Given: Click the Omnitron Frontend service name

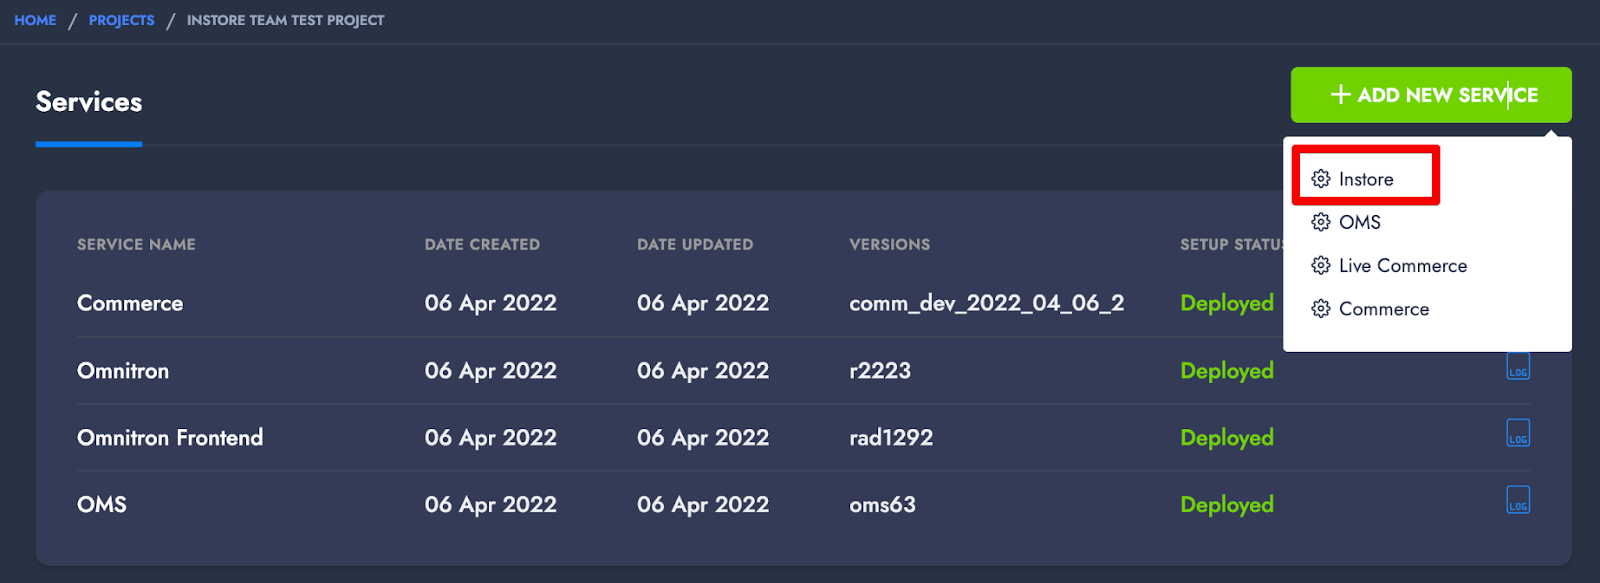Looking at the screenshot, I should (170, 438).
